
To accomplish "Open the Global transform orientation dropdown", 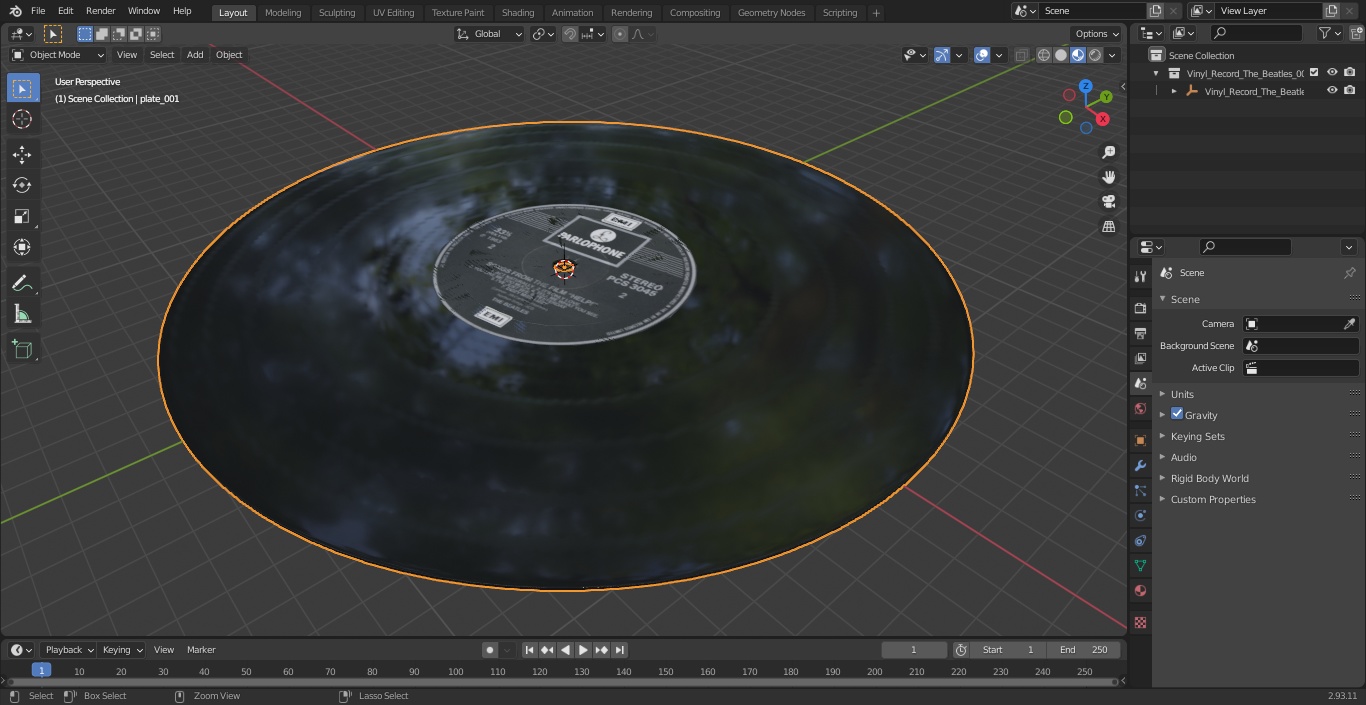I will 490,34.
